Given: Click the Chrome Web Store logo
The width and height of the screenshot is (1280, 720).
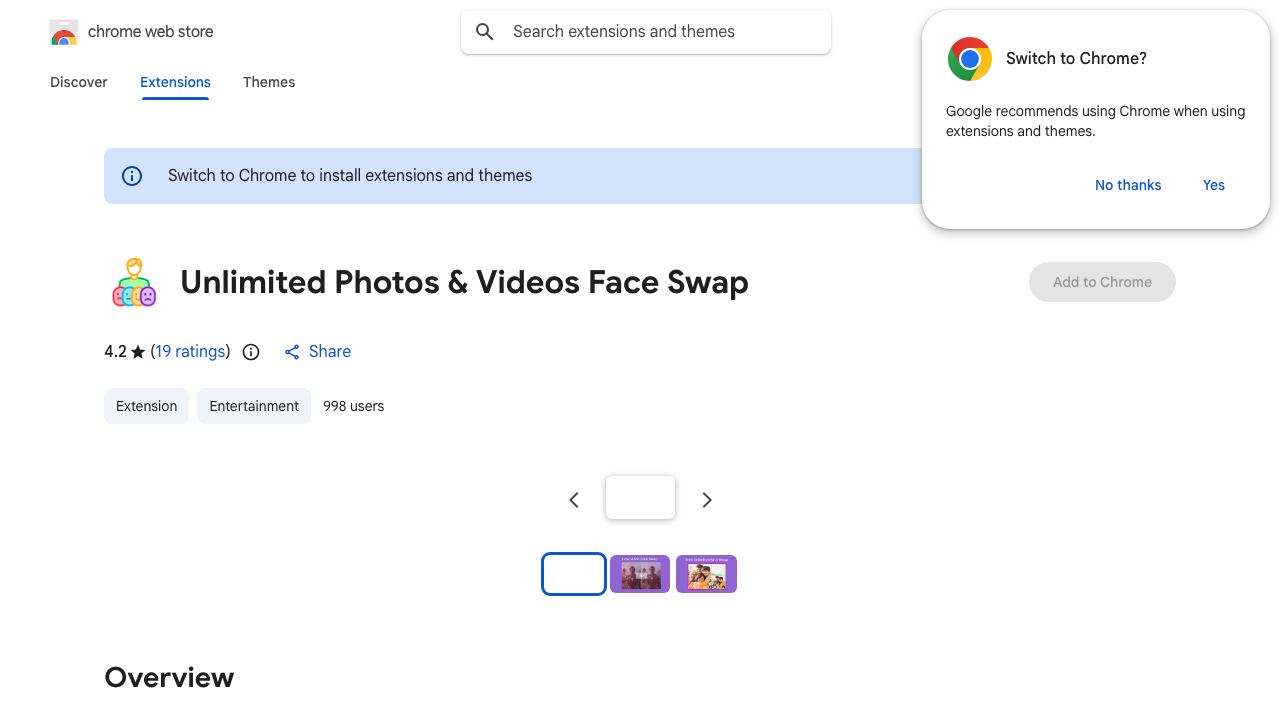Looking at the screenshot, I should 64,32.
